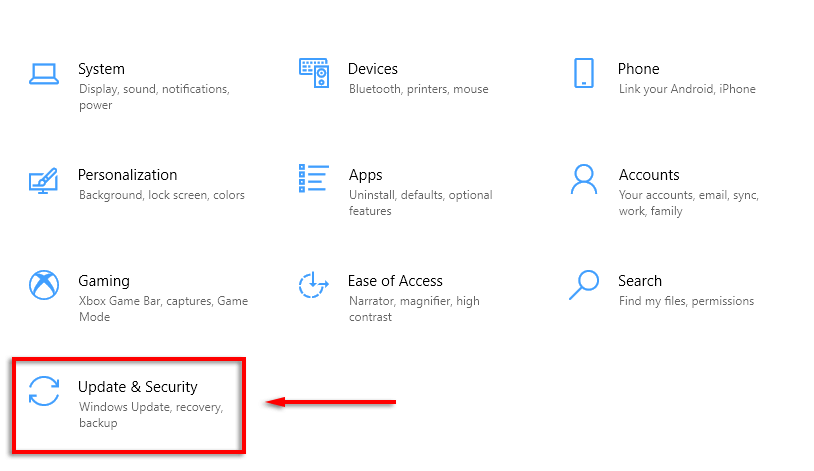This screenshot has height=471, width=814.
Task: Click the Update & Security sync arrows icon
Action: [x=44, y=391]
